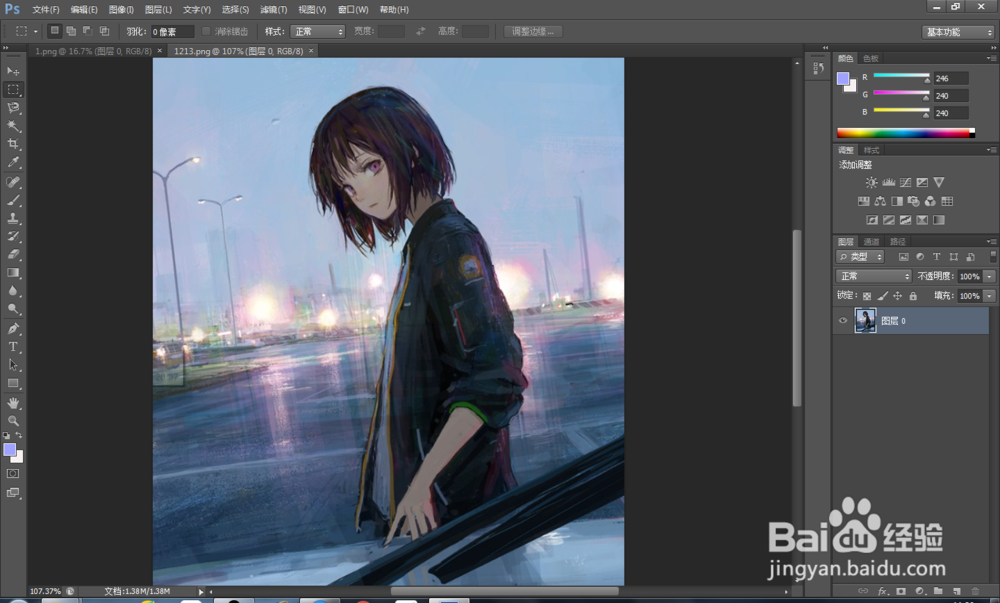The width and height of the screenshot is (1000, 603).
Task: Open the 文件(F) menu
Action: (45, 10)
